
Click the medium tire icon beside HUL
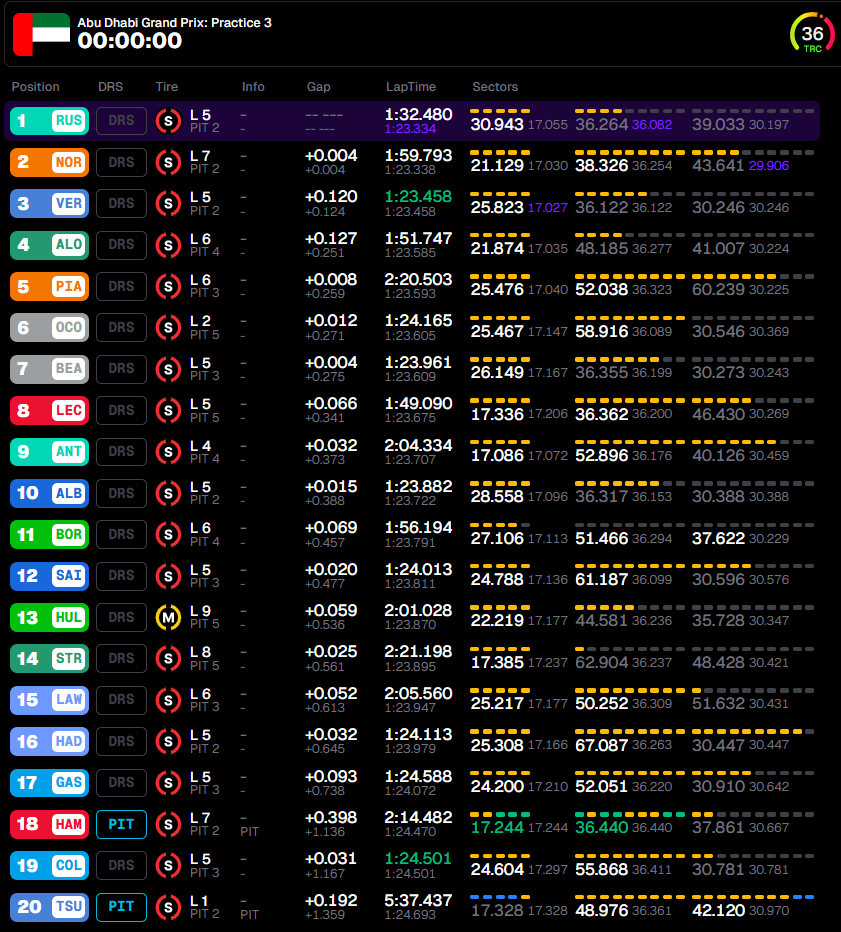coord(166,617)
